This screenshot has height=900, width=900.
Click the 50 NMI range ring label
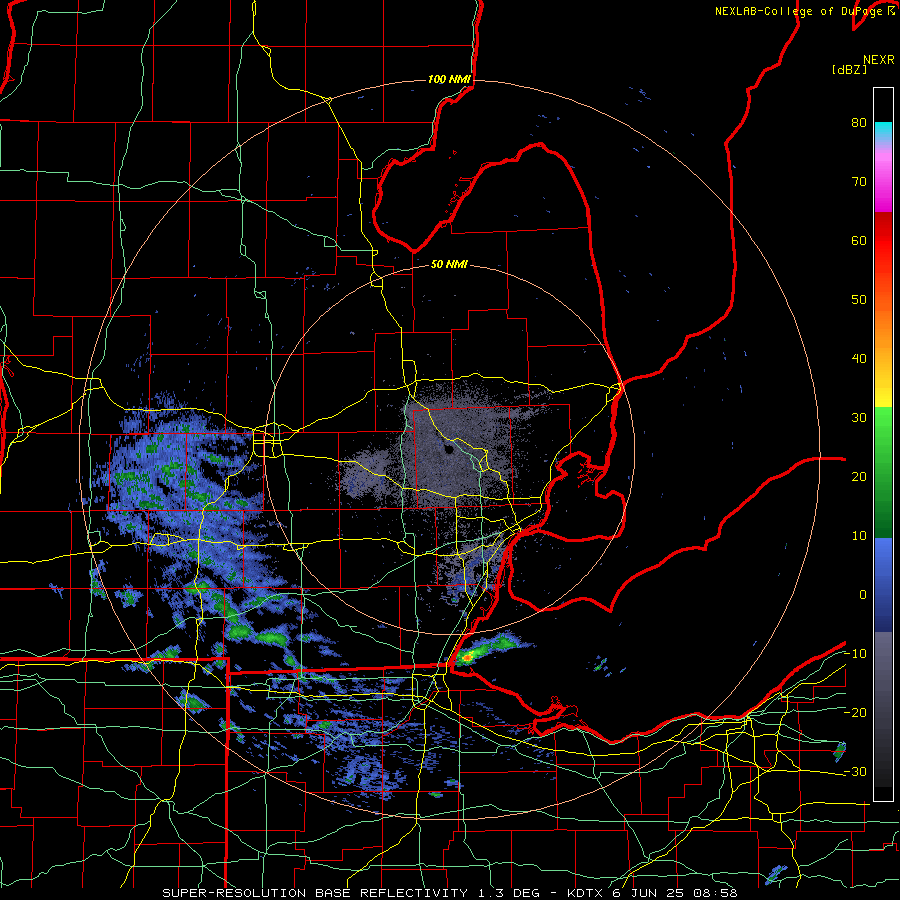point(449,265)
